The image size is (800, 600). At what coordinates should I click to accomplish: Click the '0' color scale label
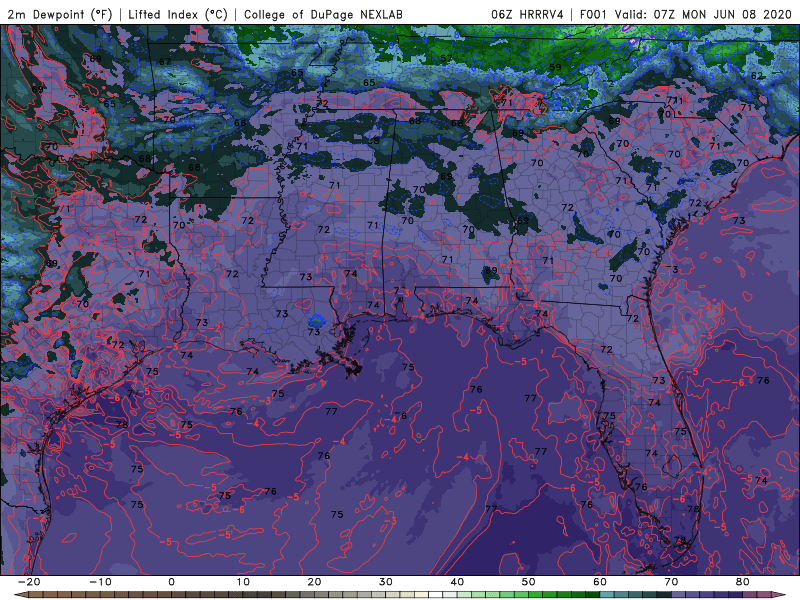[171, 582]
